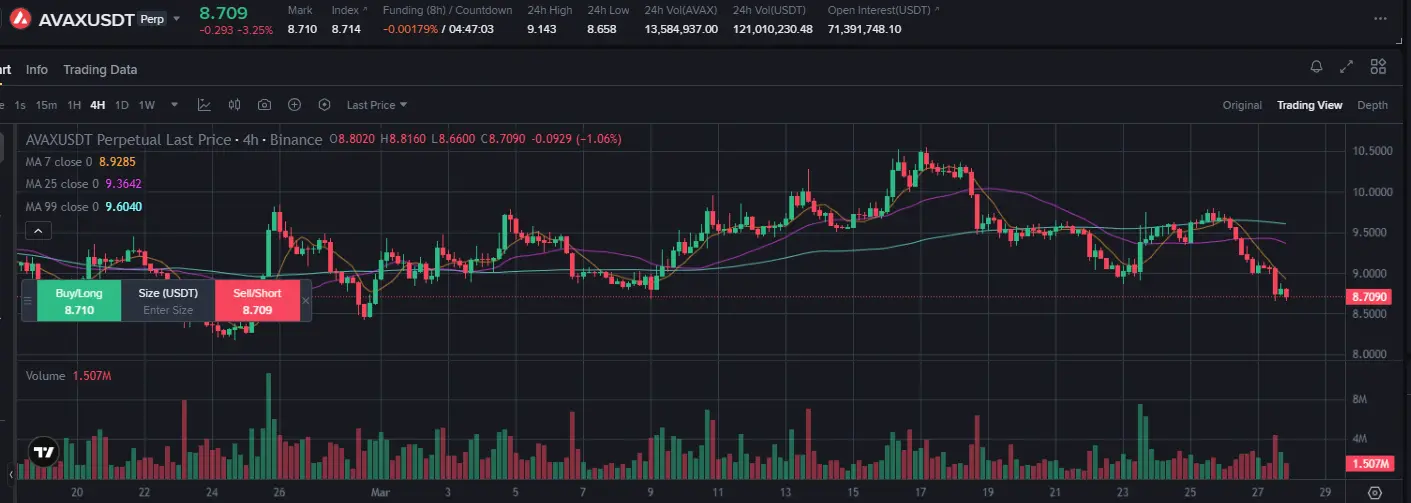The width and height of the screenshot is (1411, 503).
Task: Open chart settings gear at bottom right
Action: (x=1374, y=492)
